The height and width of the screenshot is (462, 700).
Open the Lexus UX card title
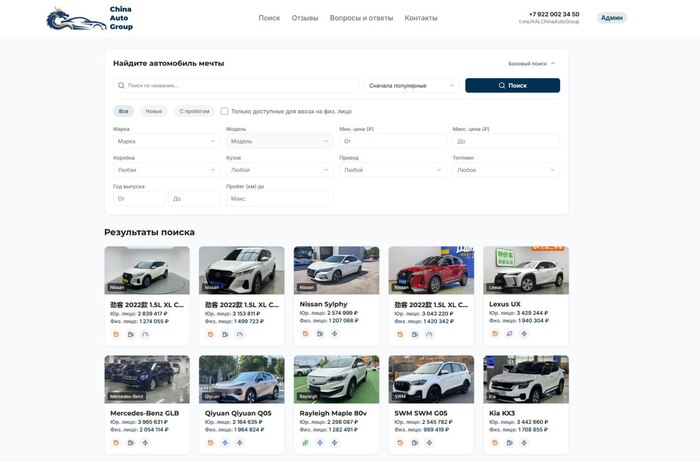pos(504,304)
